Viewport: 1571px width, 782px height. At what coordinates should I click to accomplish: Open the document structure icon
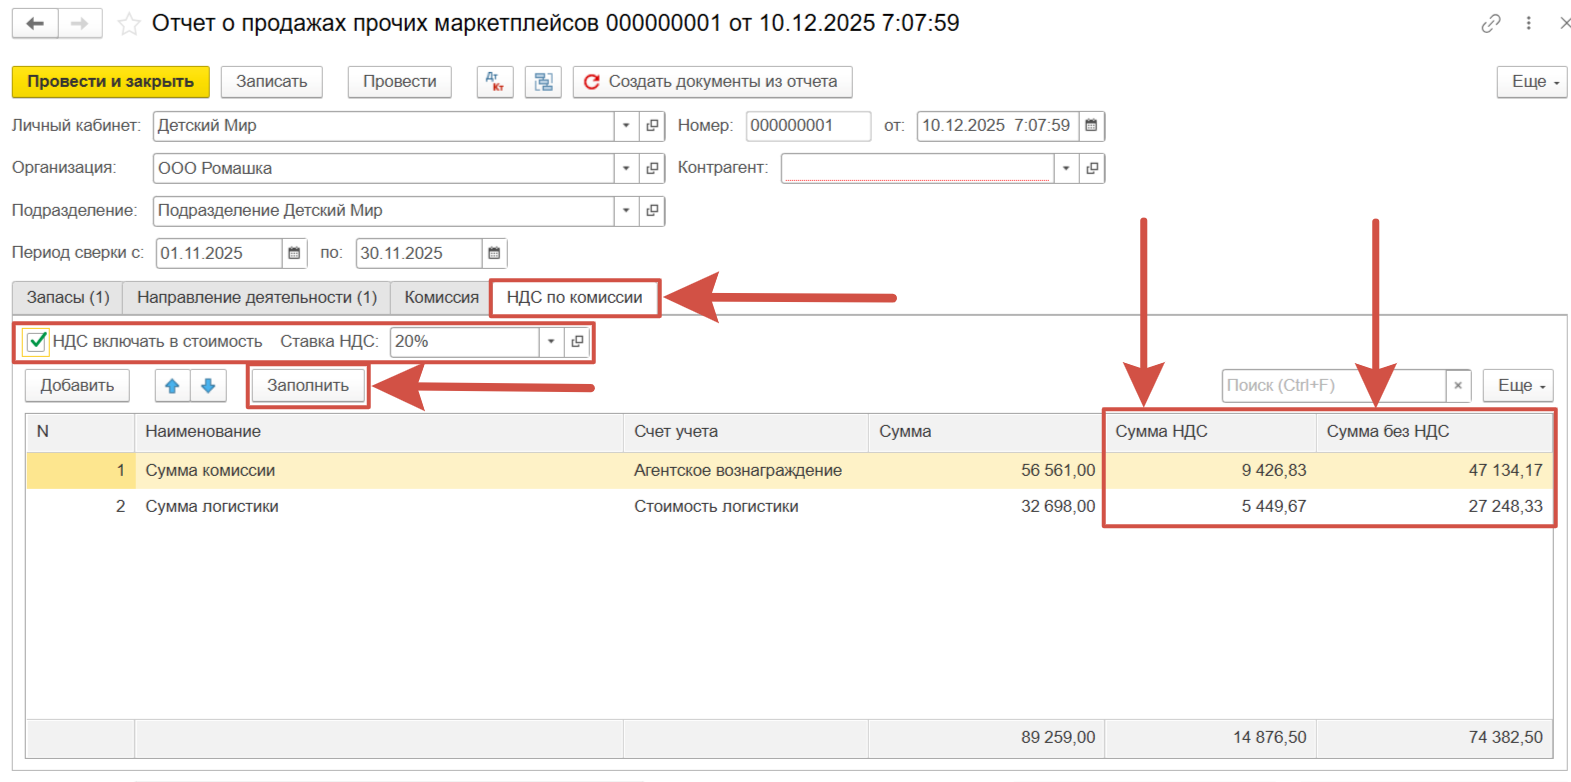click(x=543, y=82)
